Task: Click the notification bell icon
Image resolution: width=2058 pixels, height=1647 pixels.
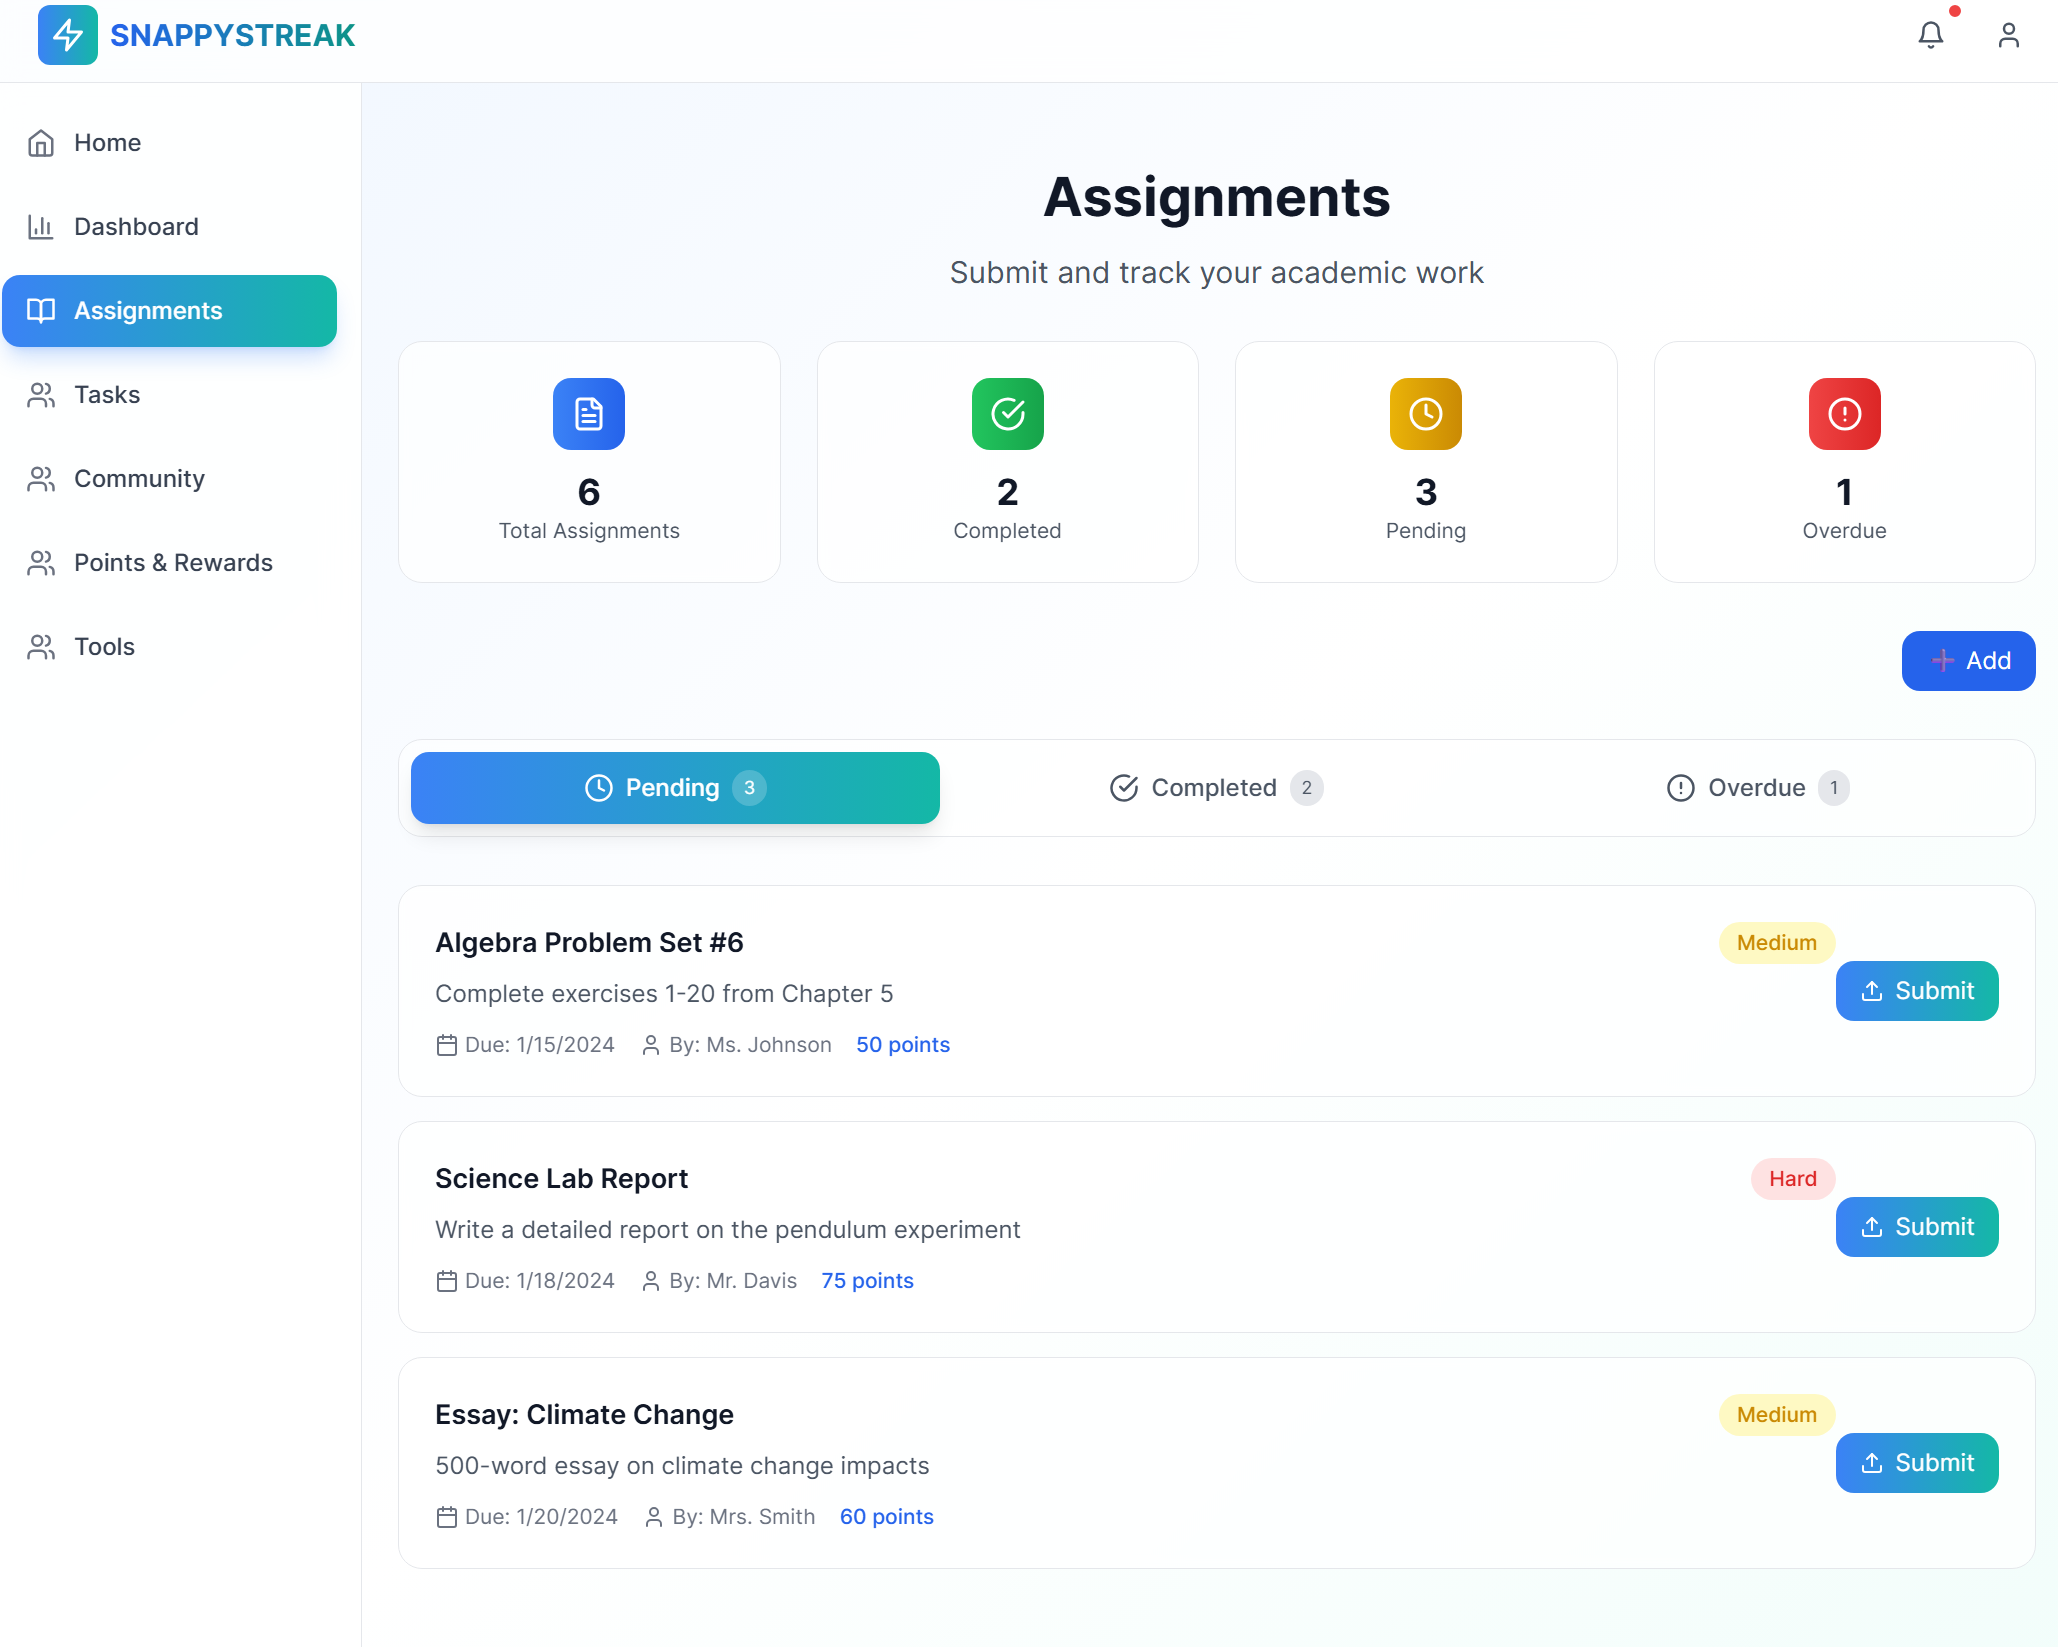Action: [1930, 36]
